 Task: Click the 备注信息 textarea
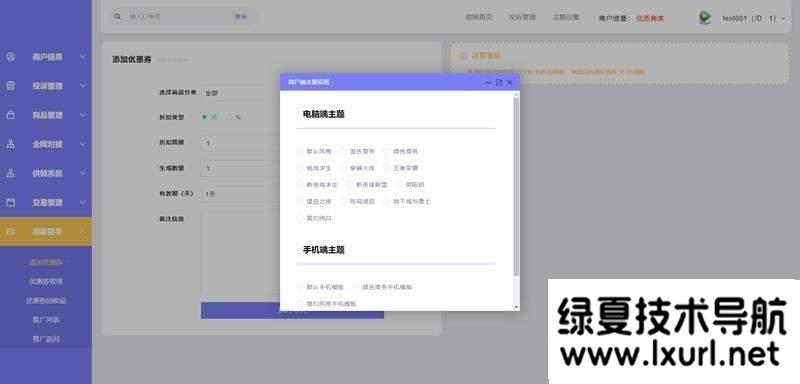(241, 252)
